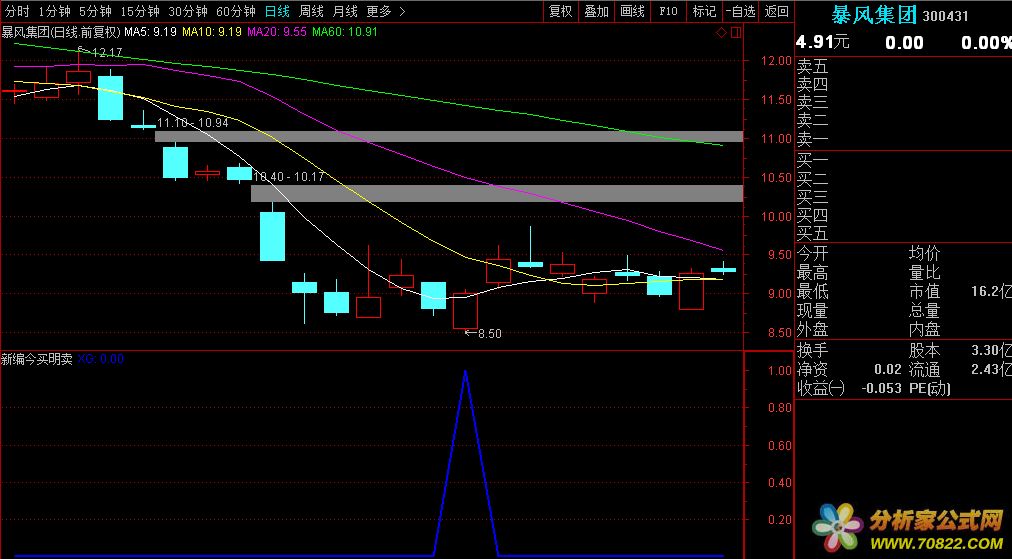Click the 标记 mark button
The width and height of the screenshot is (1012, 559).
[704, 11]
